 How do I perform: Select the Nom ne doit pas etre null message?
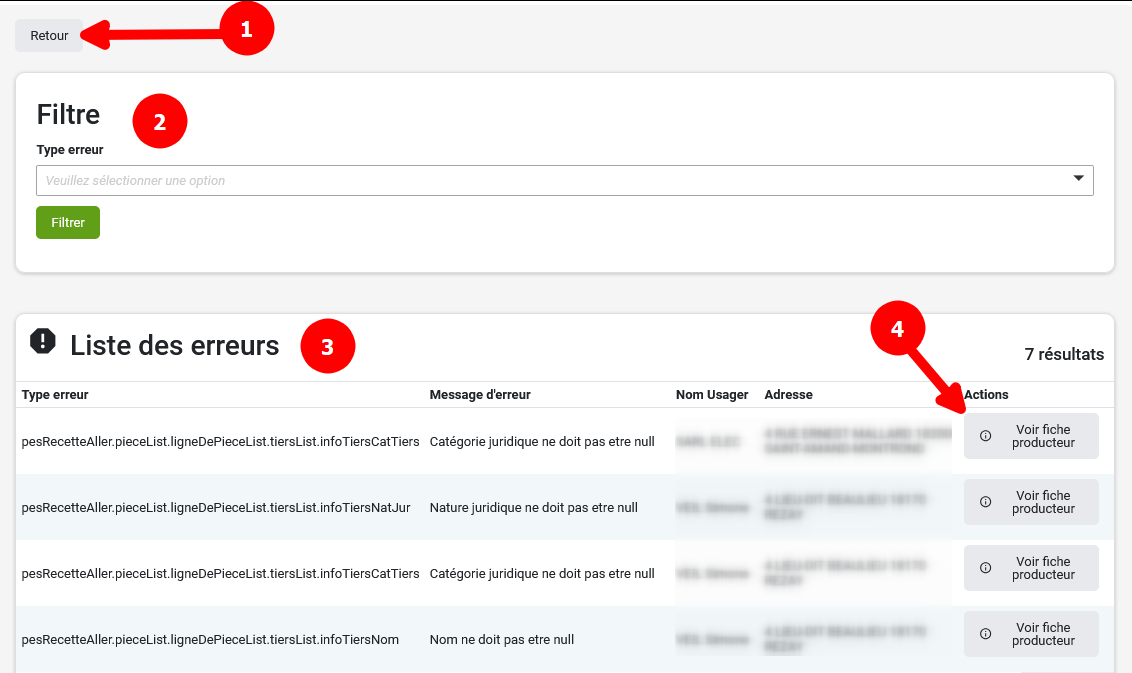pos(501,640)
